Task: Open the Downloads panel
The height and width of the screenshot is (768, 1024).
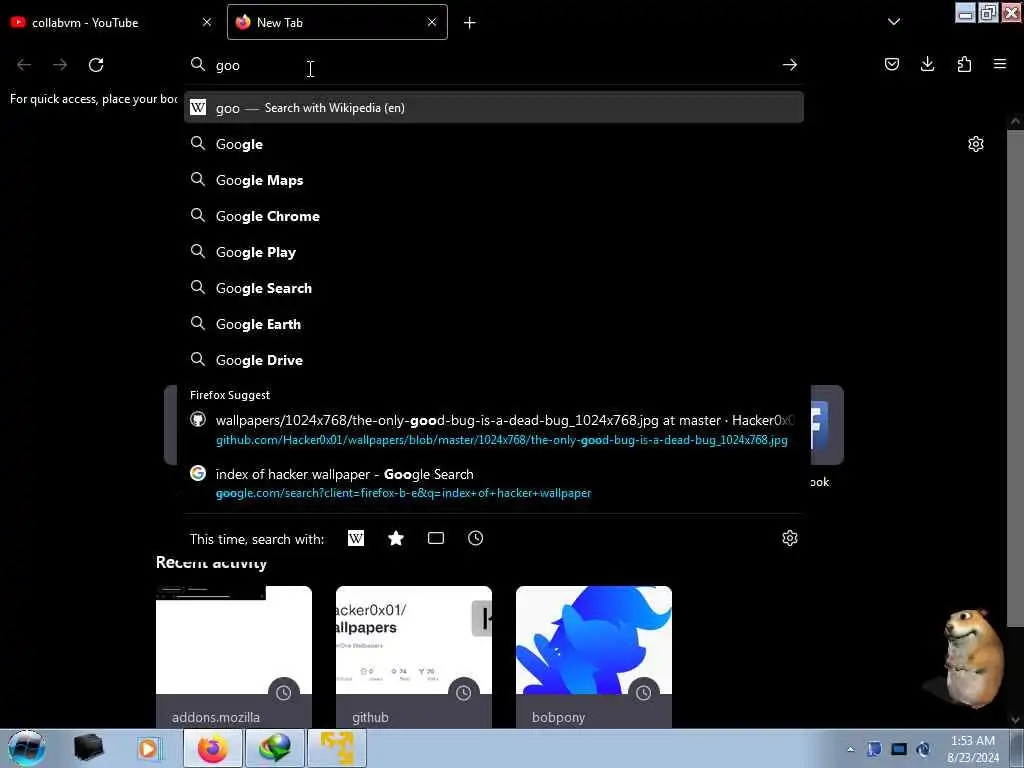Action: coord(927,64)
